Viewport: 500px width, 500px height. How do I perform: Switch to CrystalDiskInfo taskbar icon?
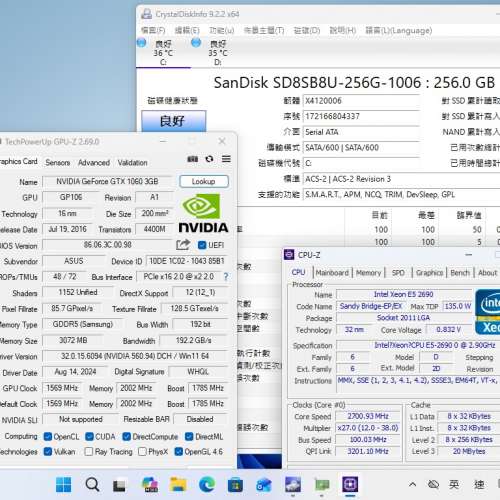293,485
